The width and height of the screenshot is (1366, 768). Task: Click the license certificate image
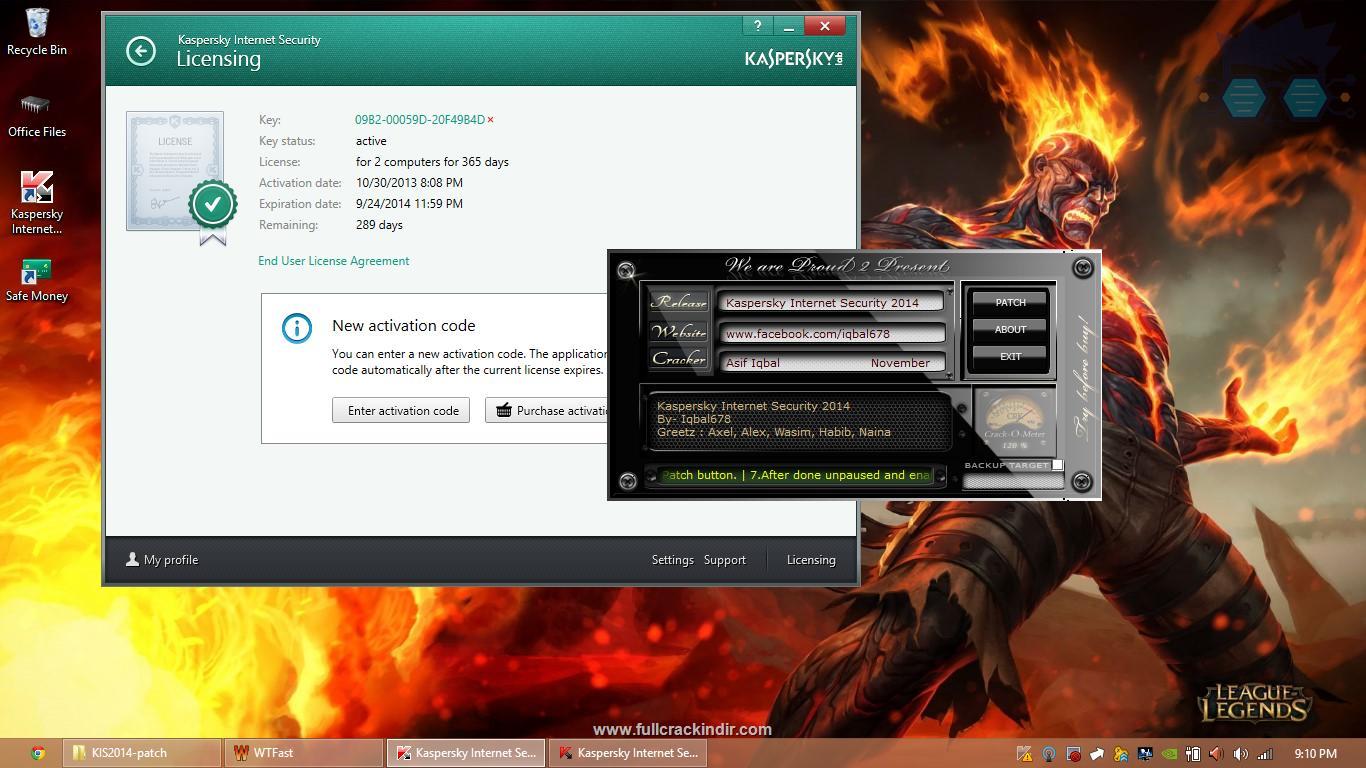click(175, 171)
